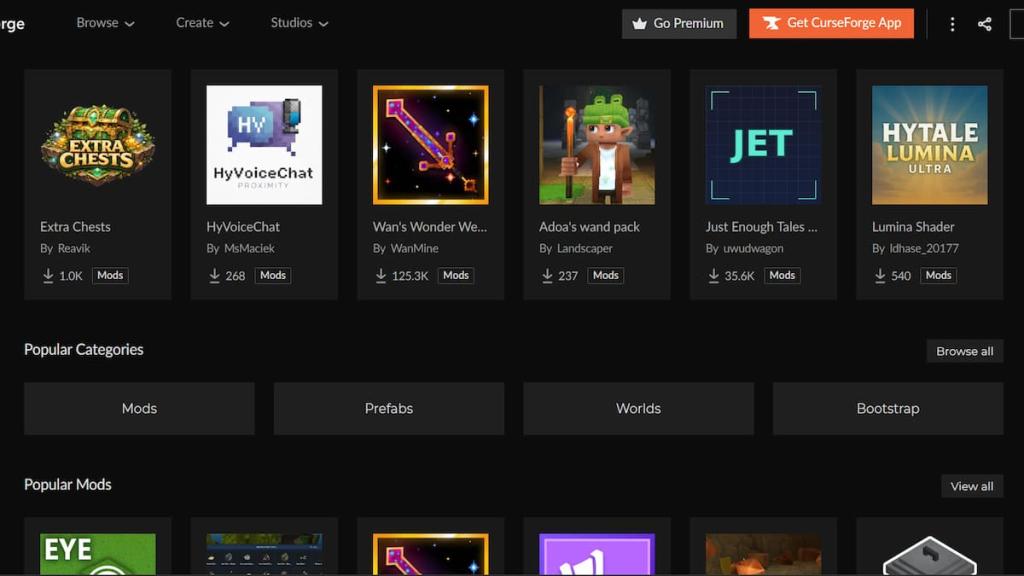The height and width of the screenshot is (576, 1024).
Task: Click the Get CurseForge App button
Action: pyautogui.click(x=831, y=23)
